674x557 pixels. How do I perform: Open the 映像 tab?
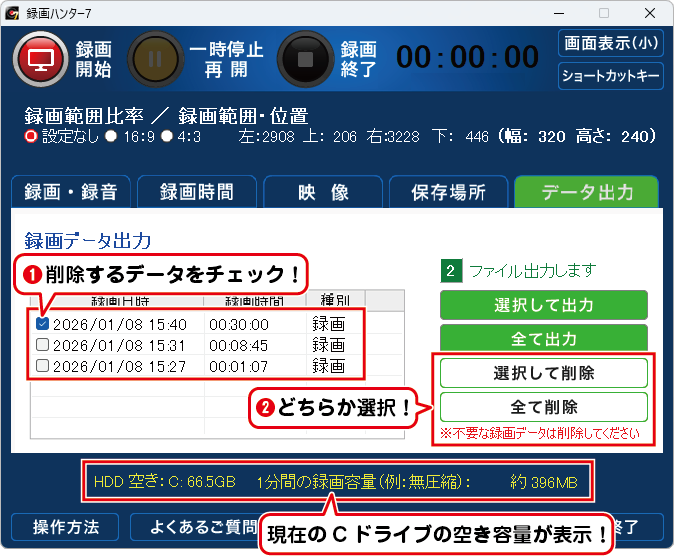pos(323,192)
